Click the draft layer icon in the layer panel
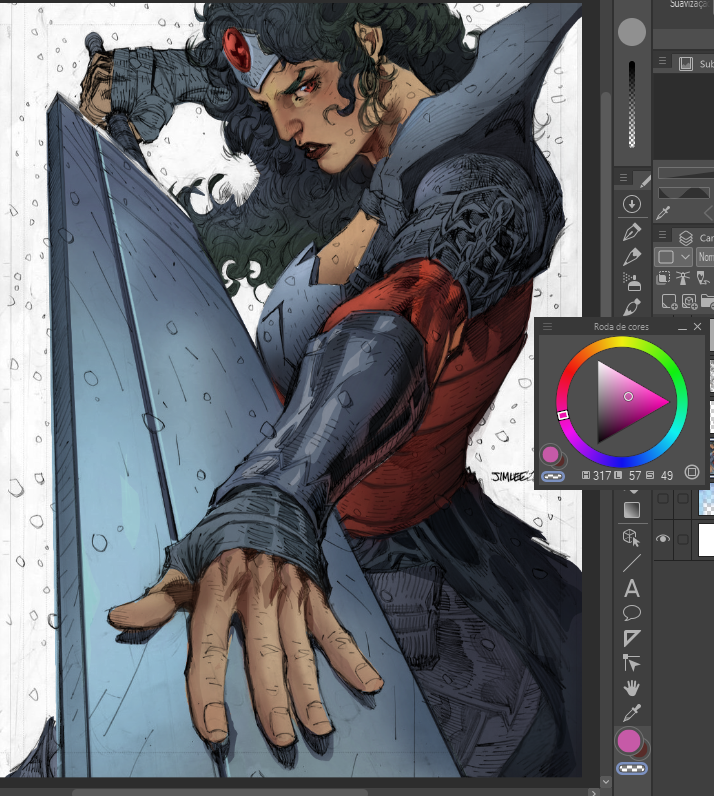 point(703,278)
